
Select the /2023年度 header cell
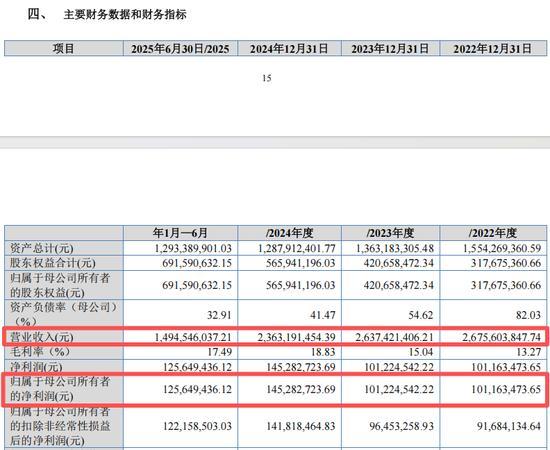click(390, 233)
